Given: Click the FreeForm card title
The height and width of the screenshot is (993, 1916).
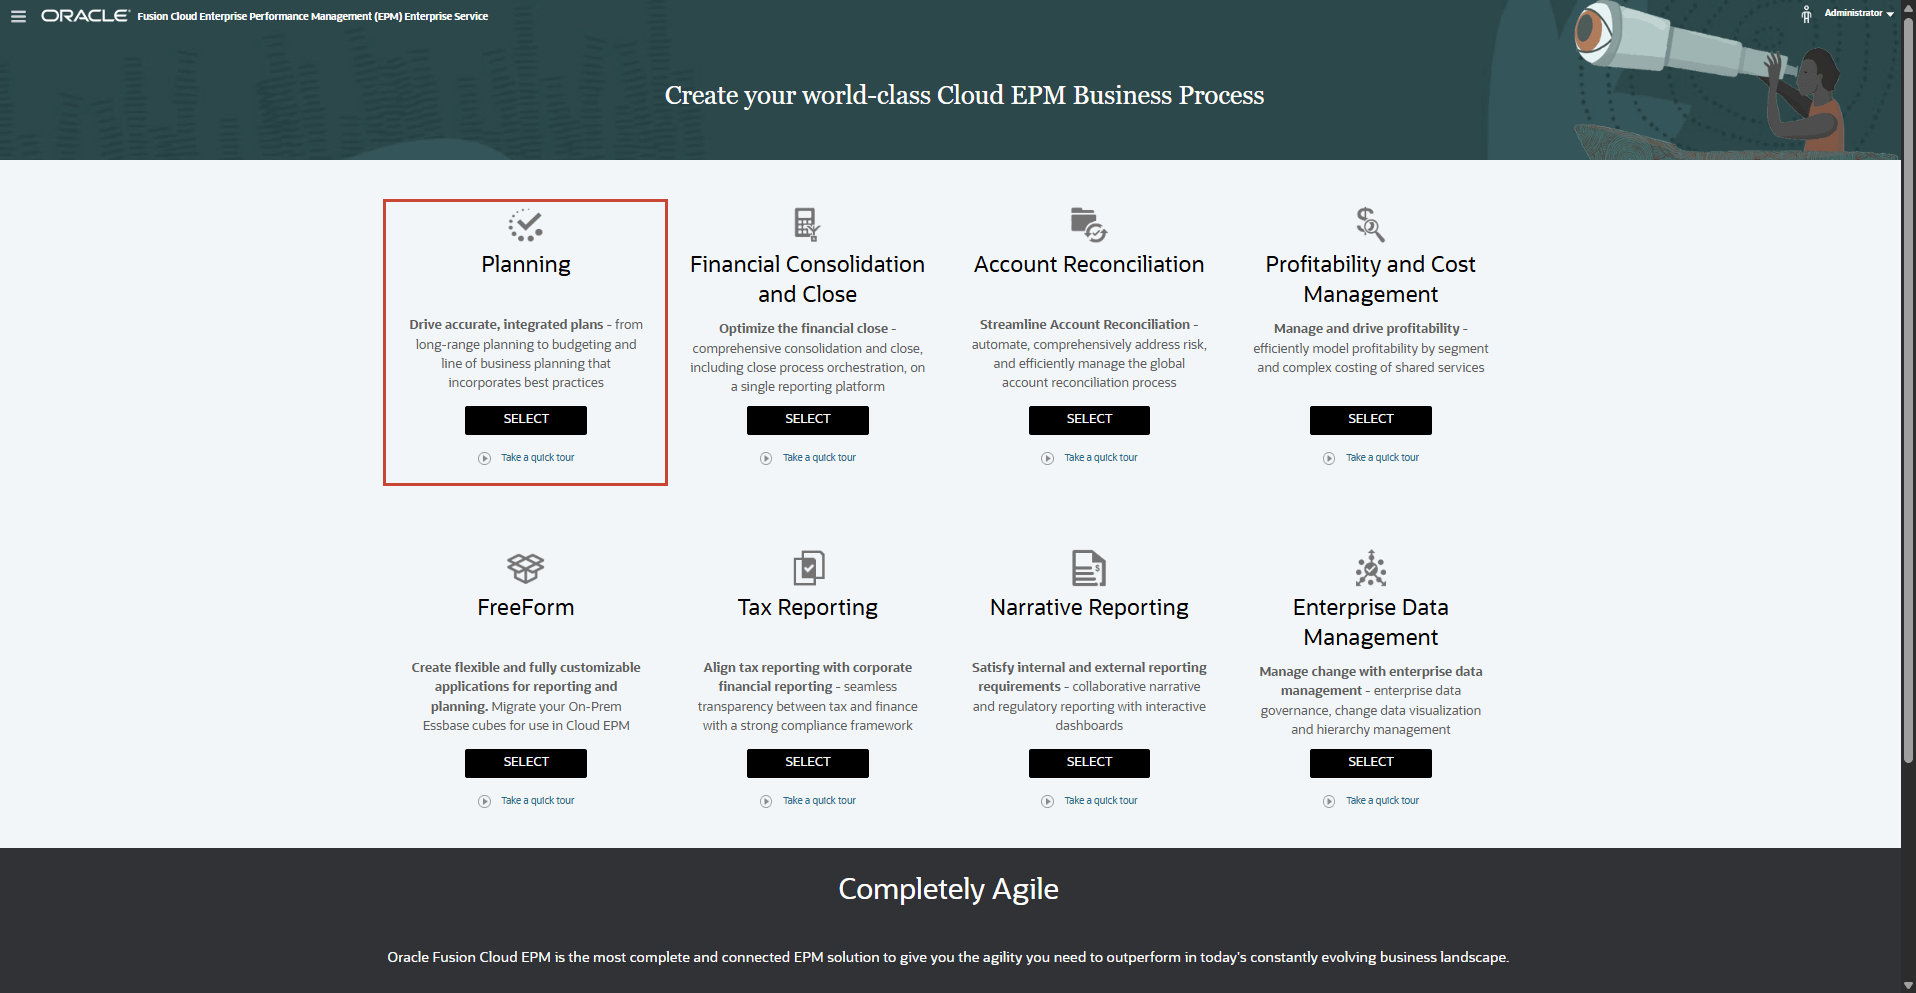Looking at the screenshot, I should [x=526, y=608].
